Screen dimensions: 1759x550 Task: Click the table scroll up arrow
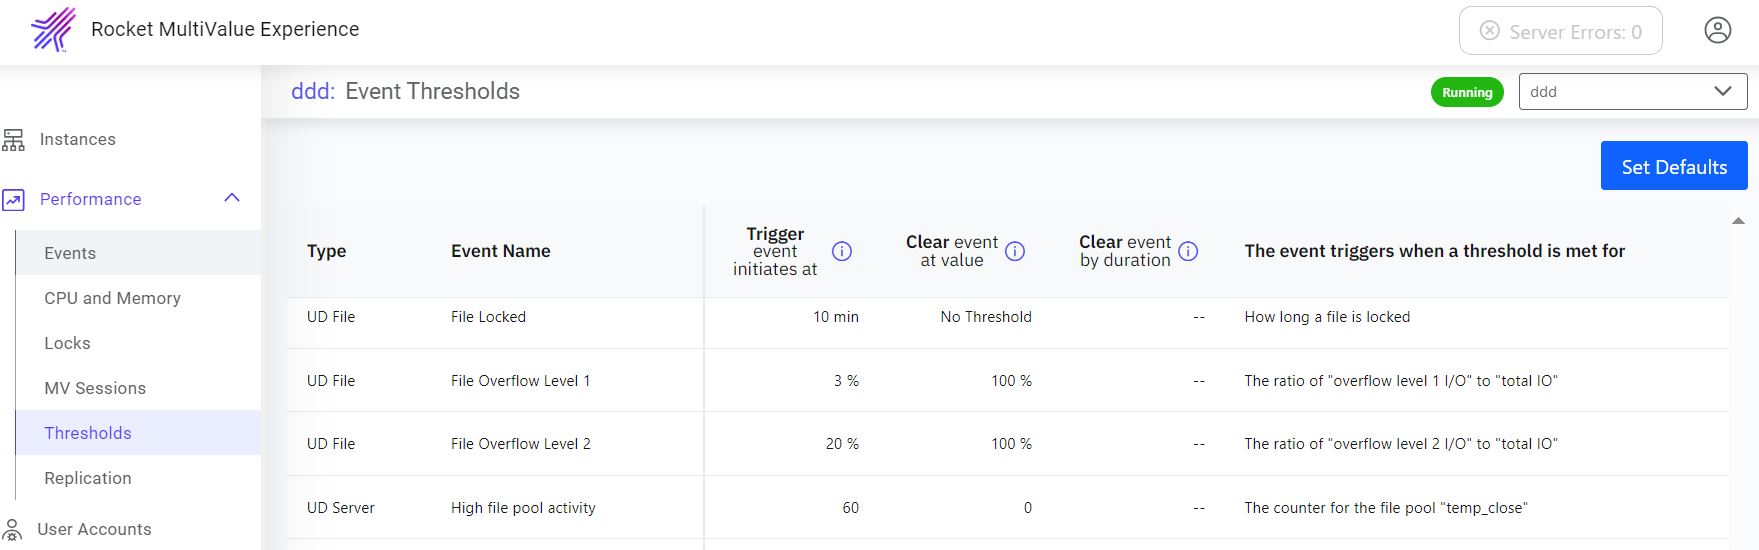tap(1738, 221)
